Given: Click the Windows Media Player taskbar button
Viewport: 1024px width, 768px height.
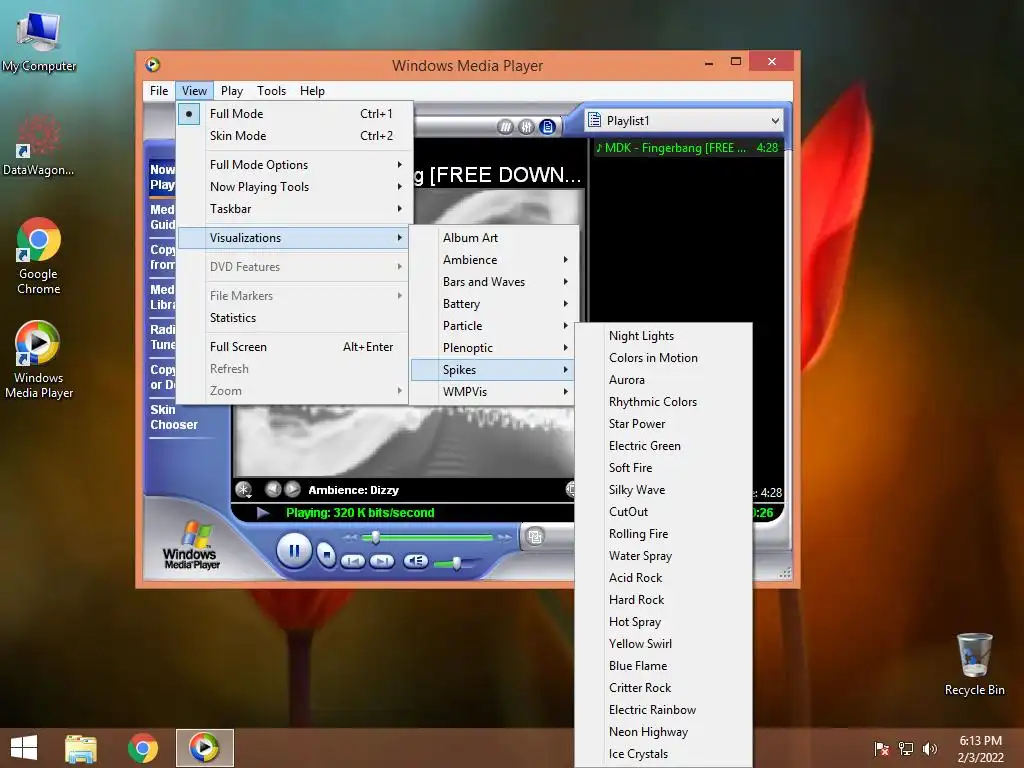Looking at the screenshot, I should coord(204,748).
